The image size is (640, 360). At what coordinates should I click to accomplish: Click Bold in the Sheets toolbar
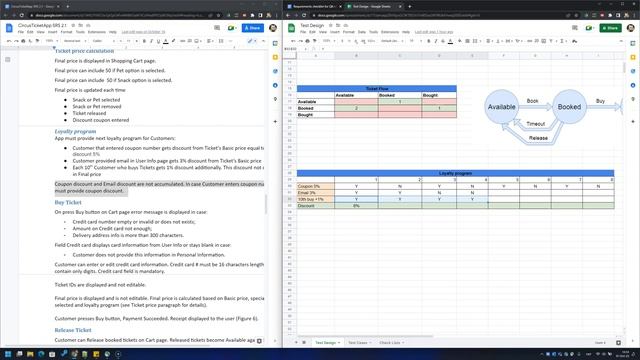429,41
